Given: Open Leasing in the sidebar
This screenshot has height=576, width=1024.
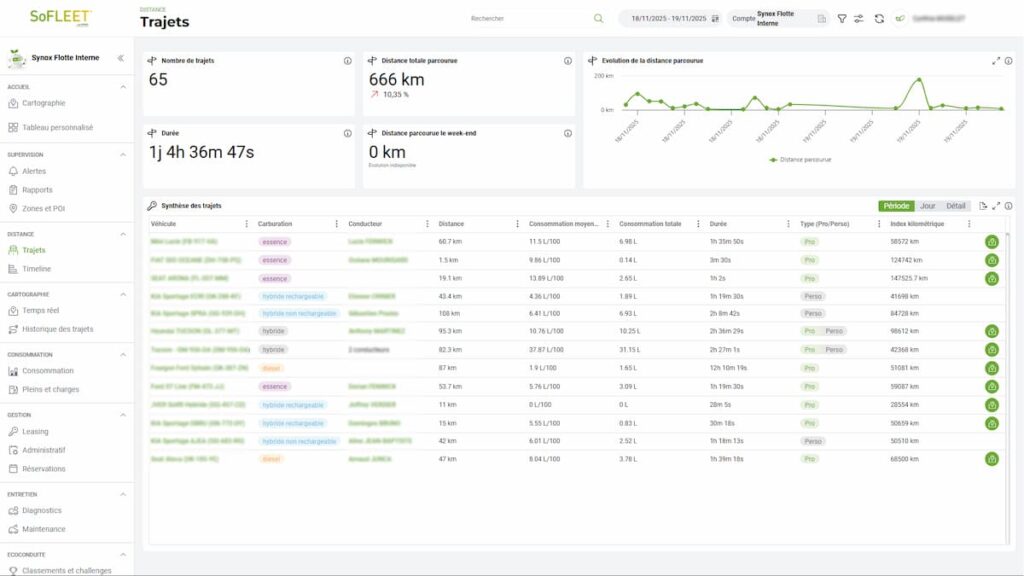Looking at the screenshot, I should (35, 432).
